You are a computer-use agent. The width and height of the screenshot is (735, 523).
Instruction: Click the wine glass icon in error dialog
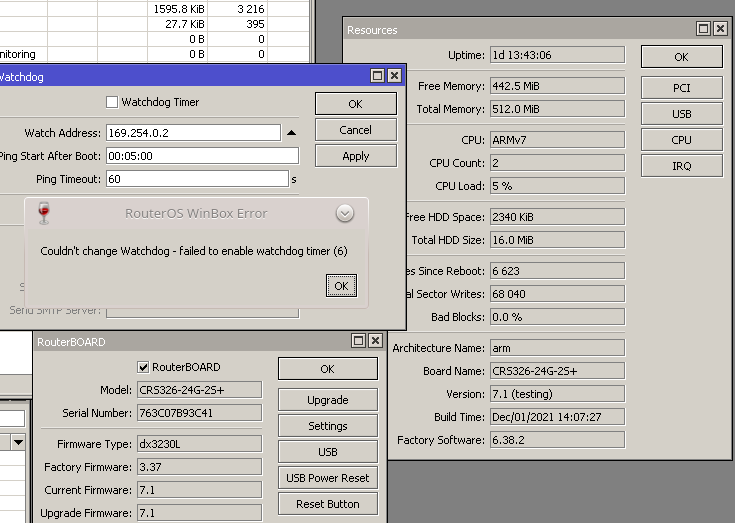(x=44, y=213)
